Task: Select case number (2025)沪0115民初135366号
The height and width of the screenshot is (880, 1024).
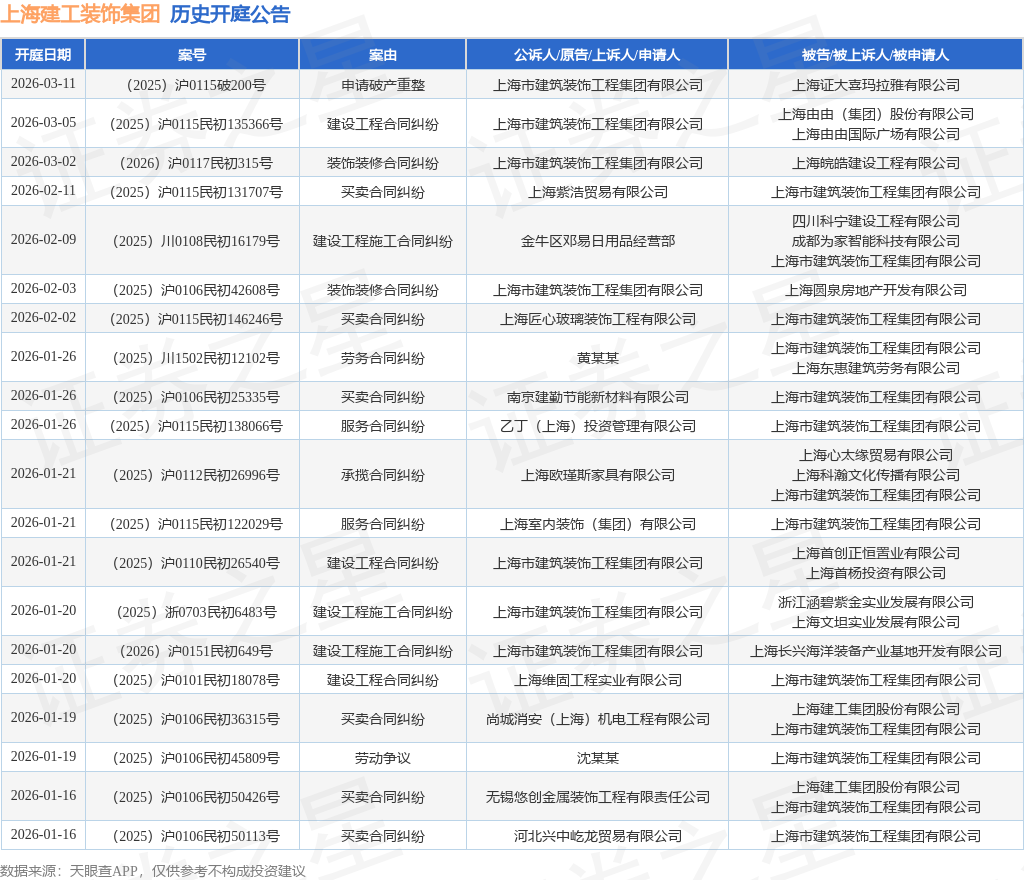Action: pyautogui.click(x=196, y=124)
